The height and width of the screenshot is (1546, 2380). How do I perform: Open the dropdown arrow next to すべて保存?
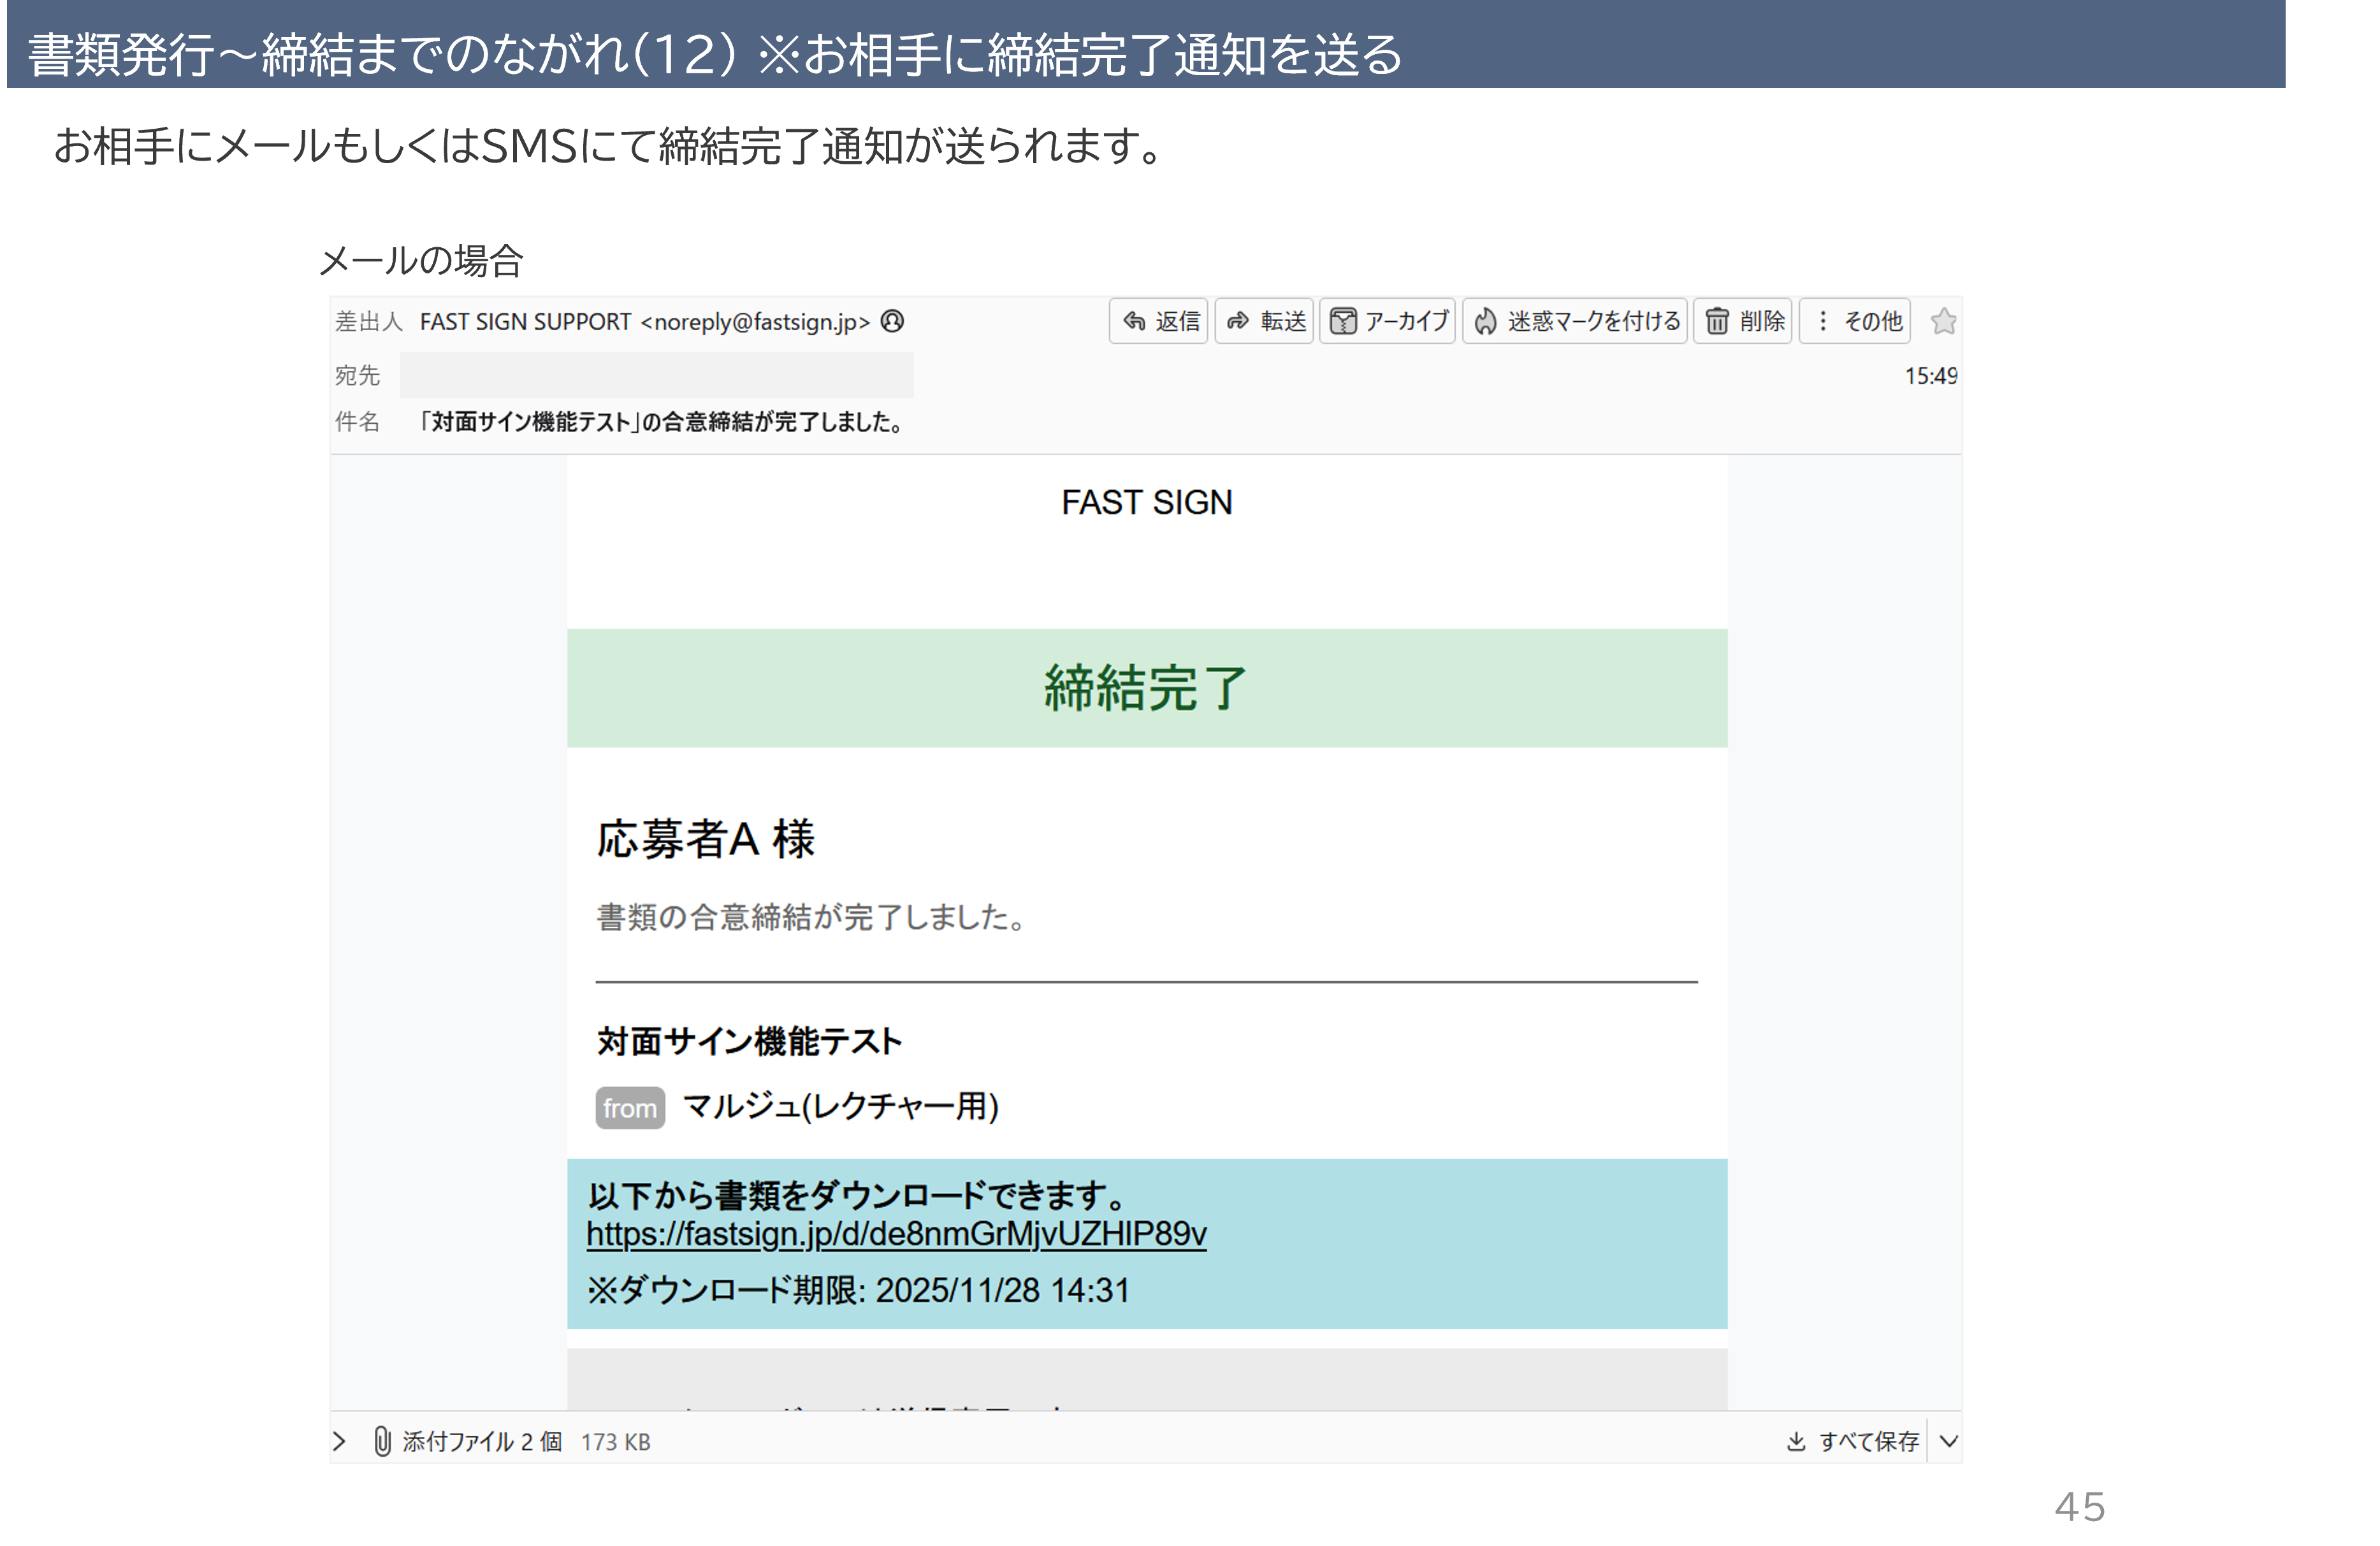(1948, 1441)
